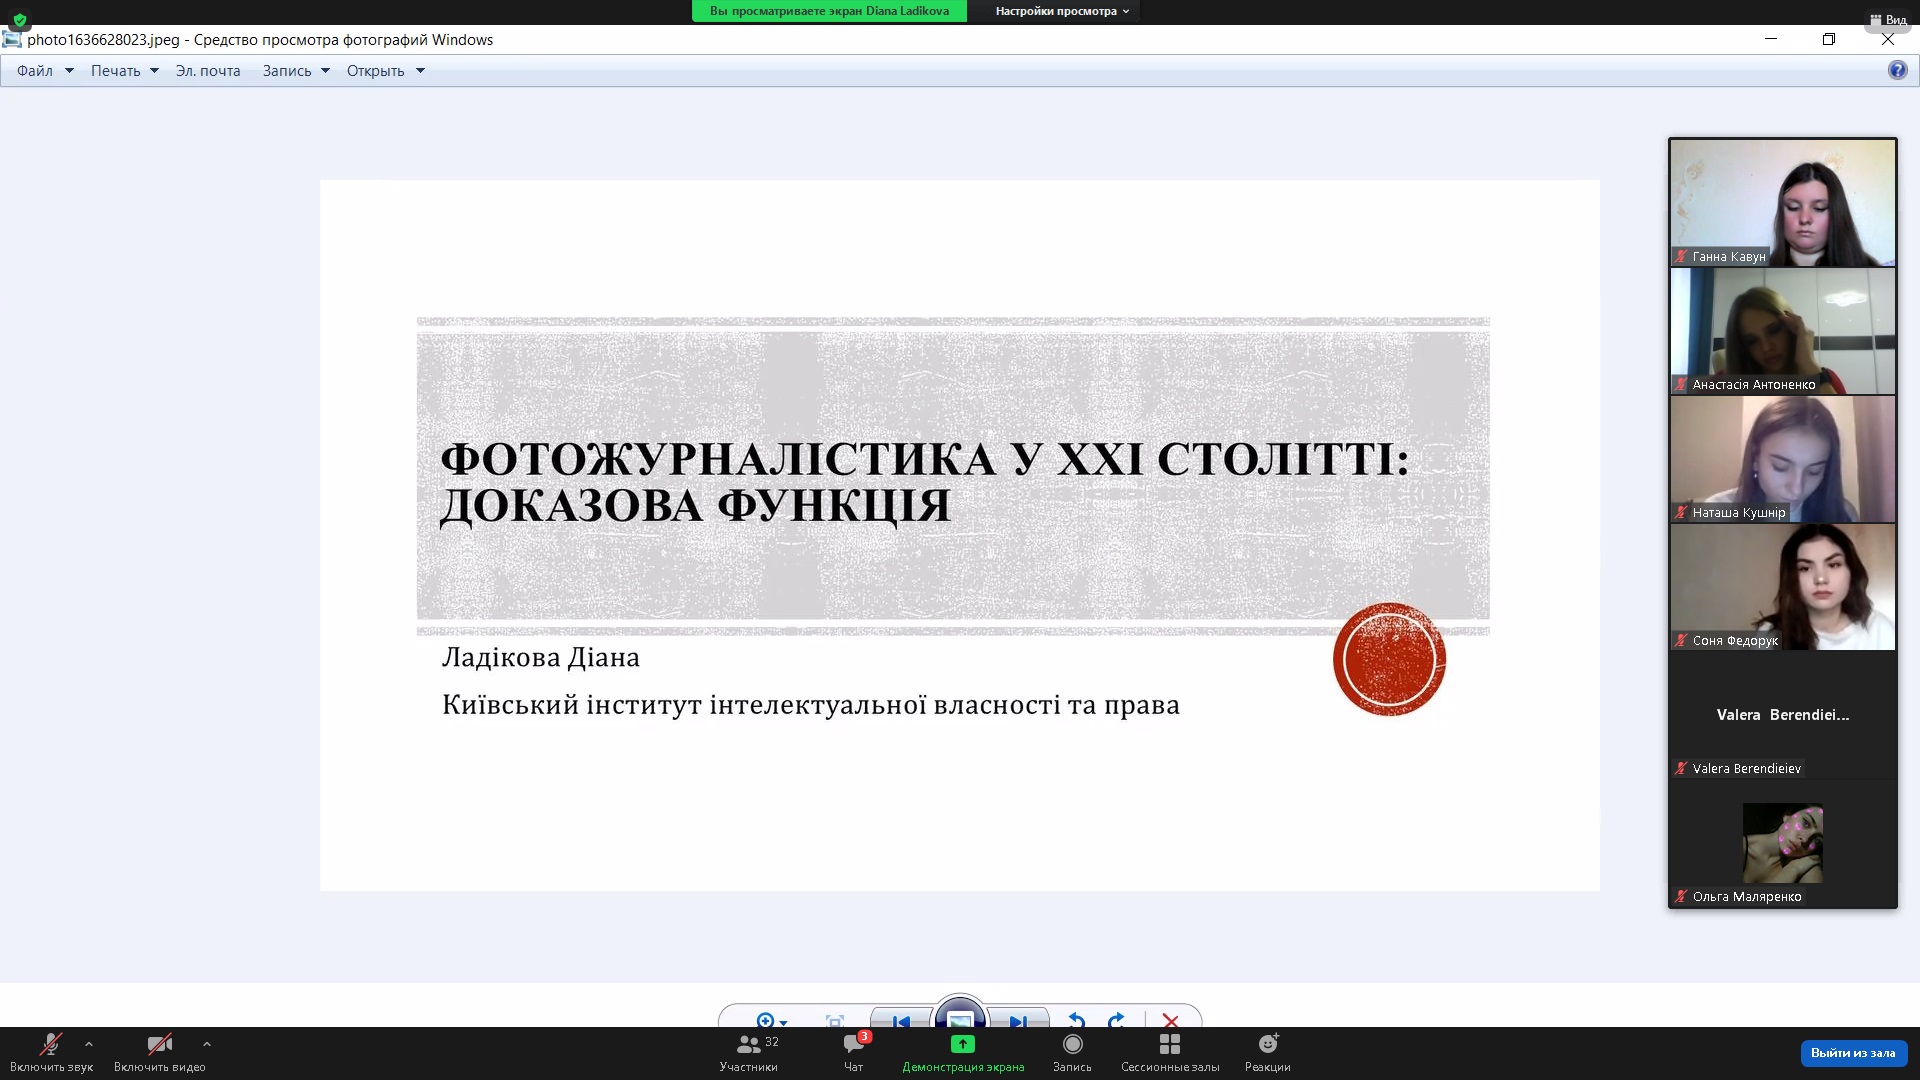Click the green Демонстрация экрана icon

[962, 1044]
